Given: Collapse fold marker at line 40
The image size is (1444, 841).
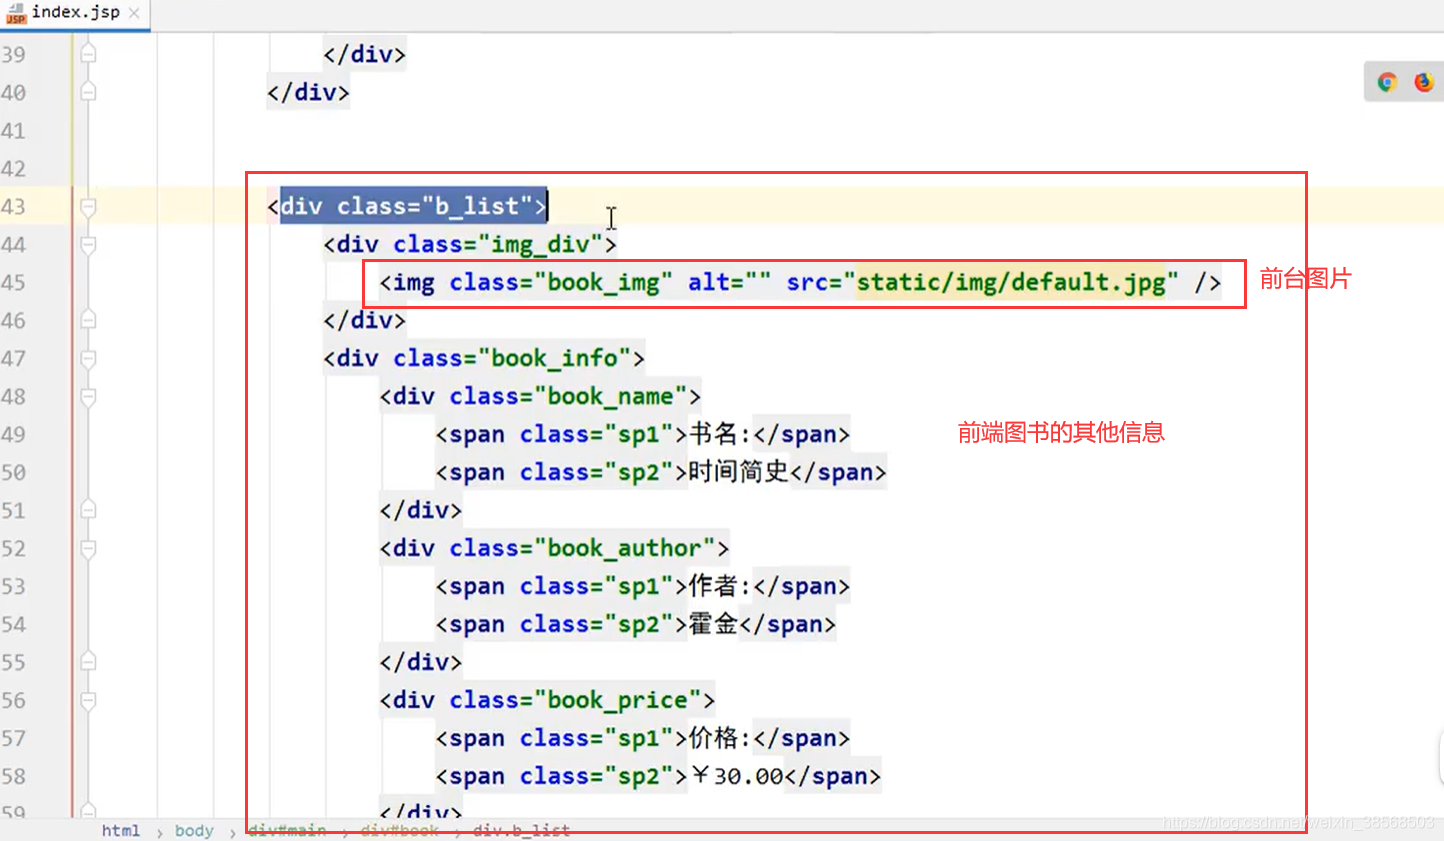Looking at the screenshot, I should tap(88, 92).
